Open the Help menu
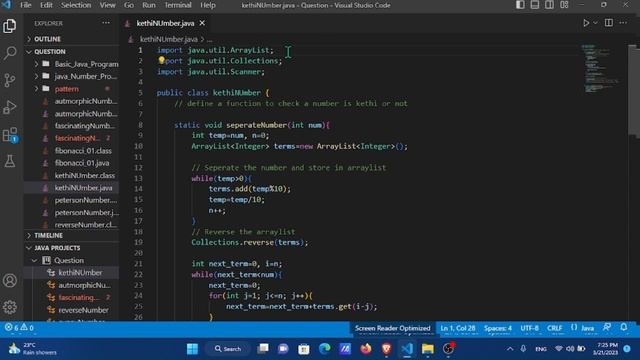The height and width of the screenshot is (360, 640). [x=208, y=5]
